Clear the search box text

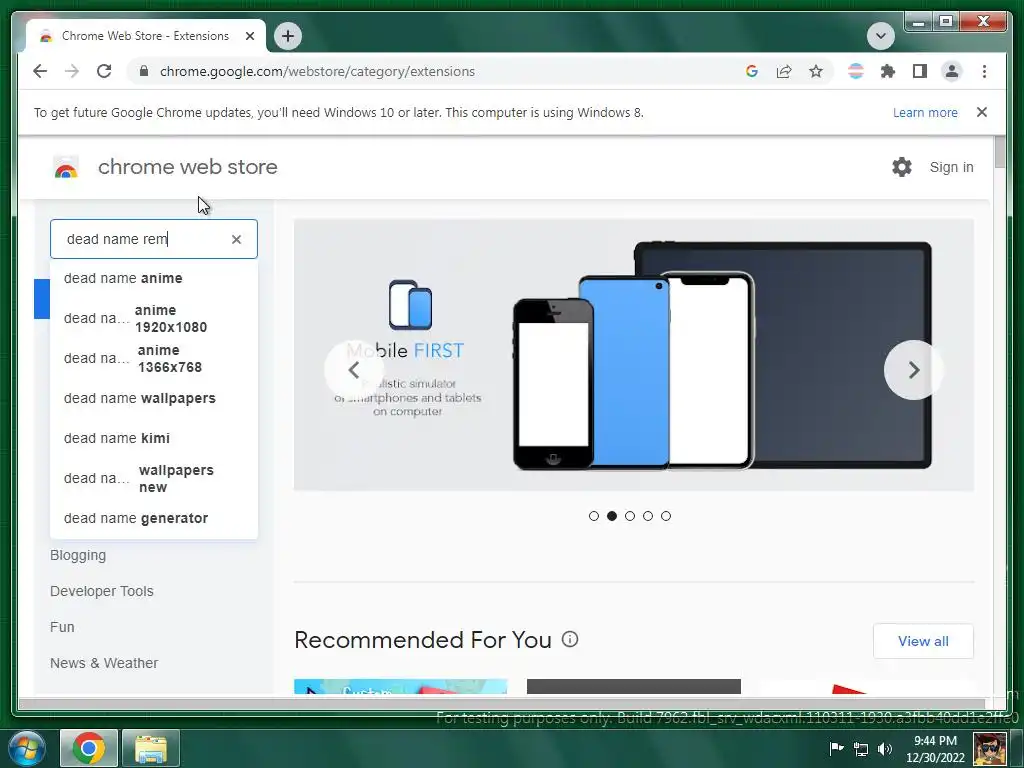(236, 240)
